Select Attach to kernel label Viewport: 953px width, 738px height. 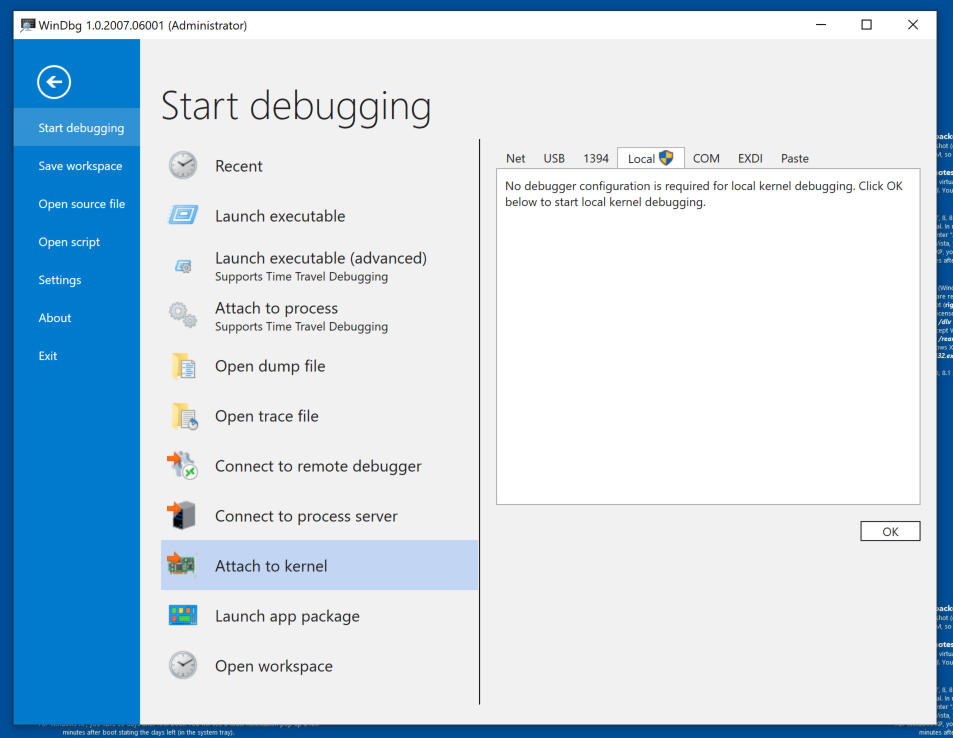(271, 566)
